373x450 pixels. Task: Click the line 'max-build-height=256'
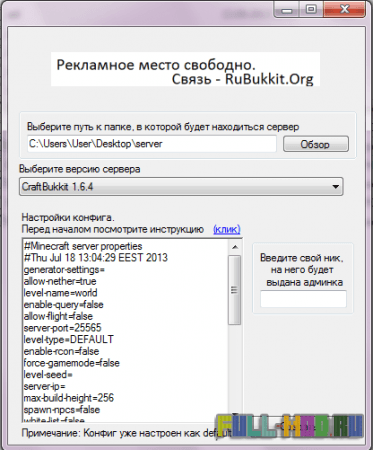pyautogui.click(x=69, y=398)
